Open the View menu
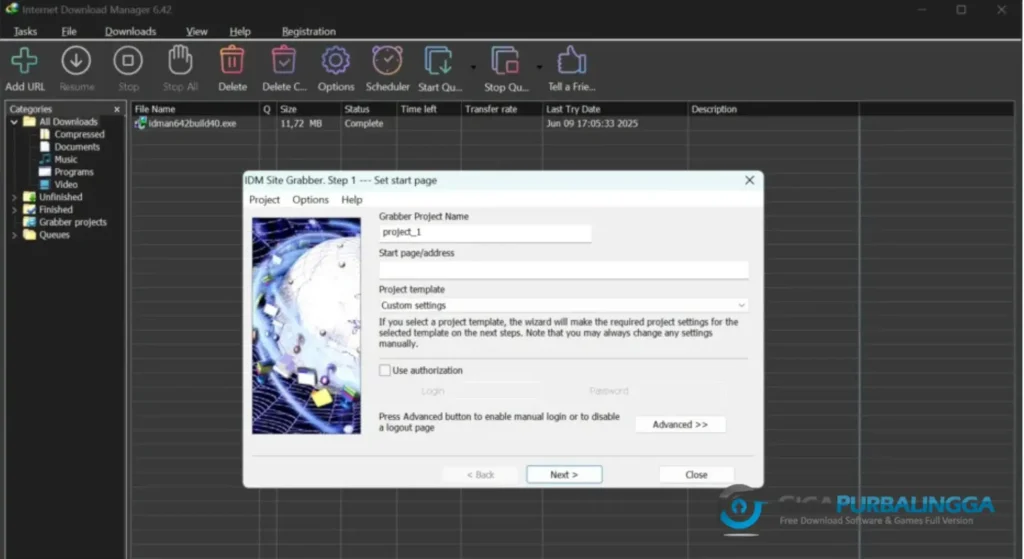The image size is (1024, 559). pos(197,31)
